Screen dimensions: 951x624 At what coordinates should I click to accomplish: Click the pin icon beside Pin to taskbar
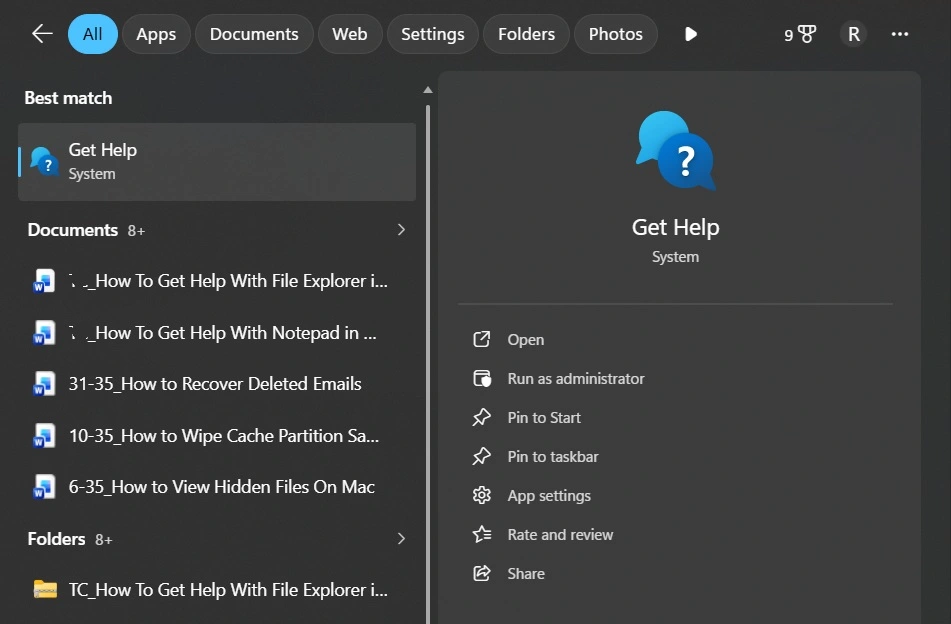coord(482,456)
